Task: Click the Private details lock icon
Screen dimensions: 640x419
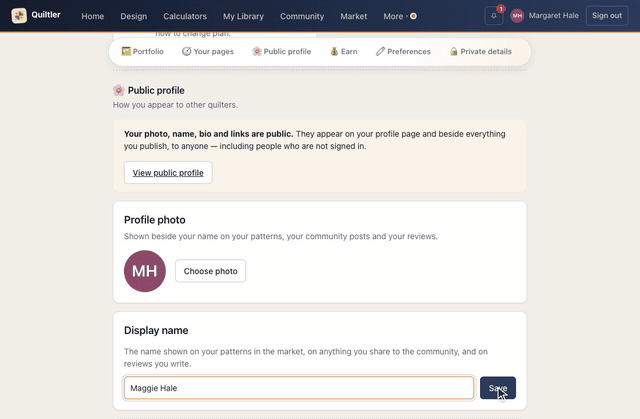Action: tap(453, 51)
